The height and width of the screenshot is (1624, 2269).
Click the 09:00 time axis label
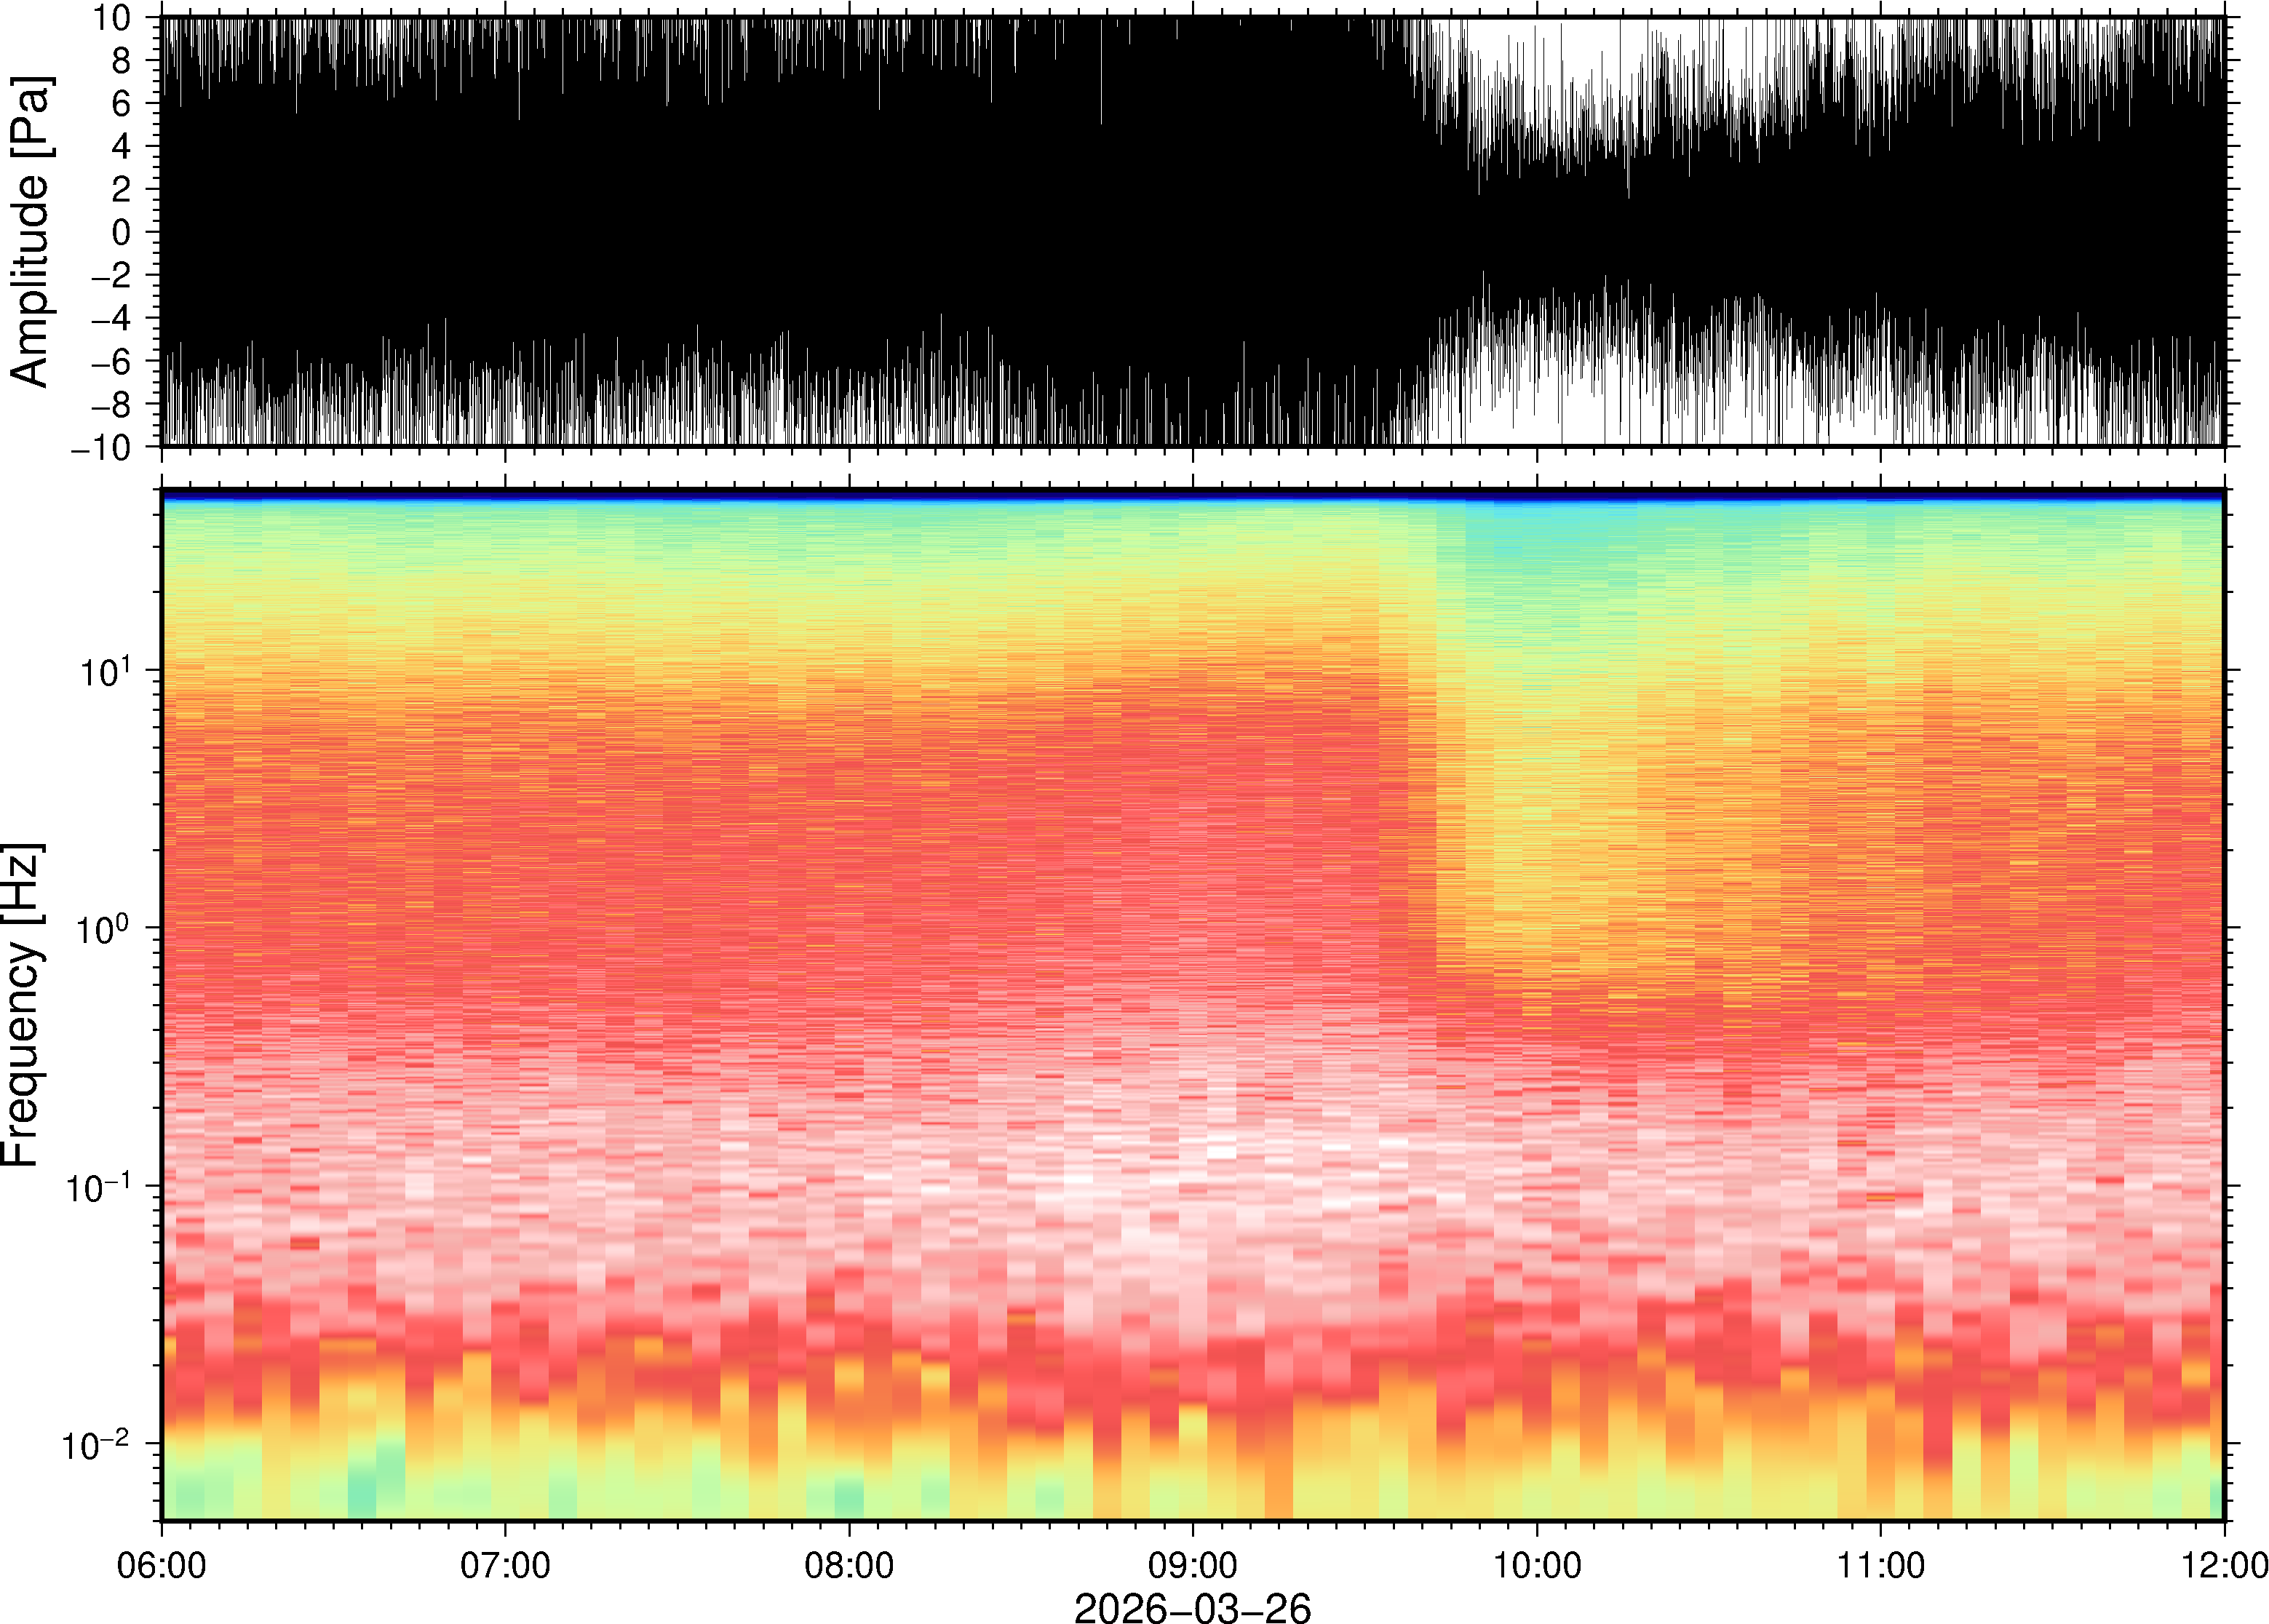click(x=1192, y=1565)
